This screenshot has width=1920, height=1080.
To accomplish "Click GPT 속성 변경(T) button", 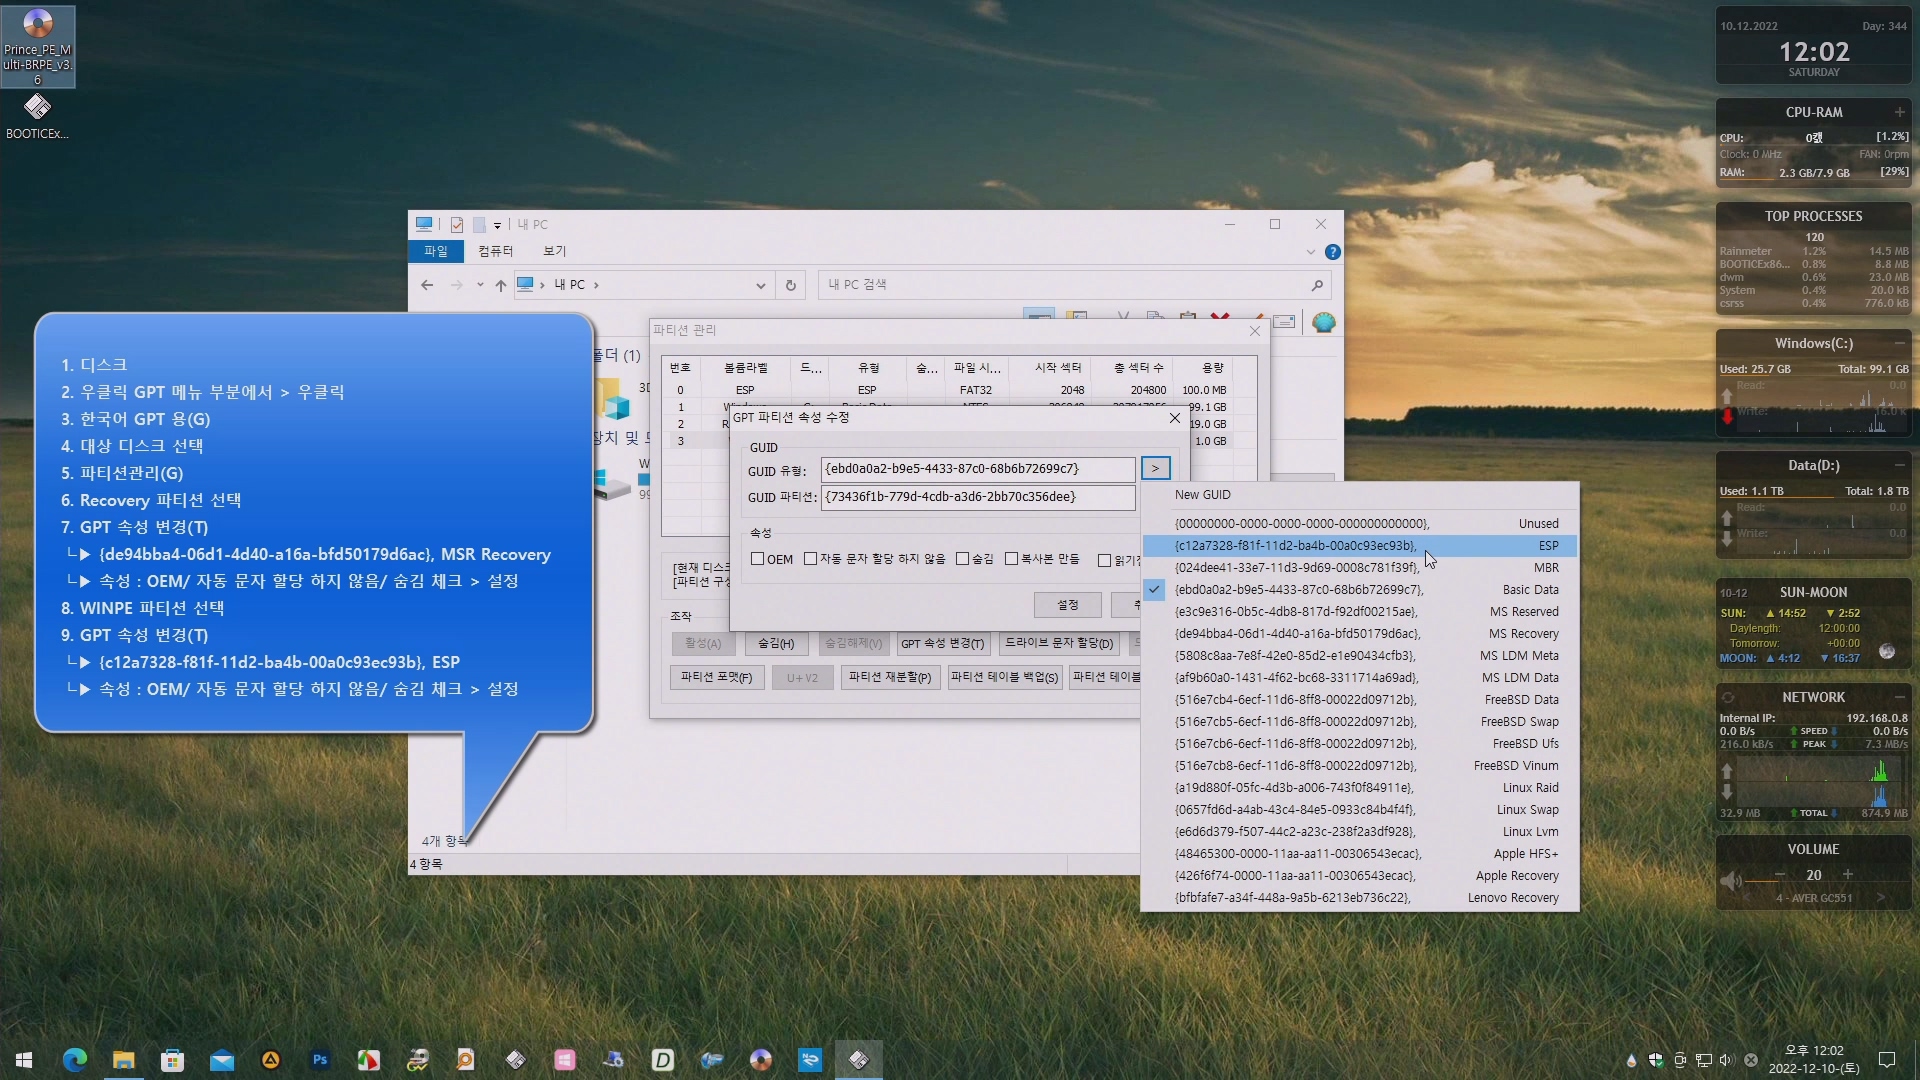I will coord(942,643).
